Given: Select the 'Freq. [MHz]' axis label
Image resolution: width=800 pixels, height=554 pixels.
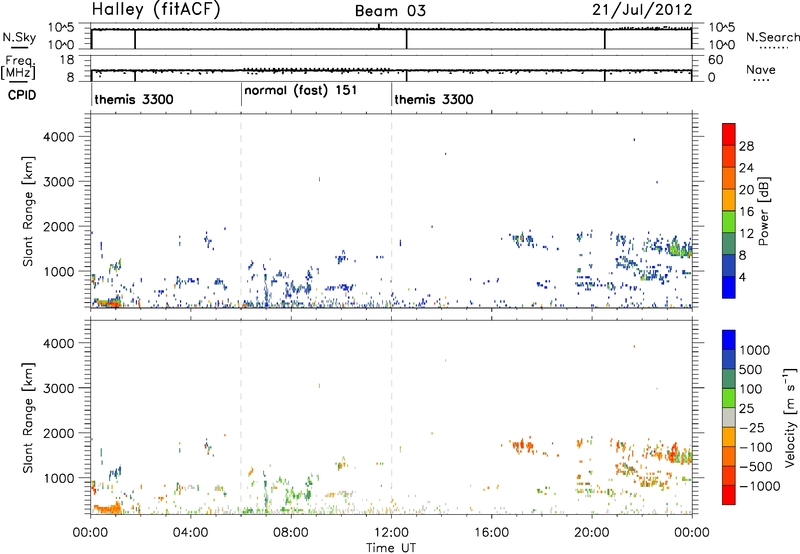Looking at the screenshot, I should (20, 67).
